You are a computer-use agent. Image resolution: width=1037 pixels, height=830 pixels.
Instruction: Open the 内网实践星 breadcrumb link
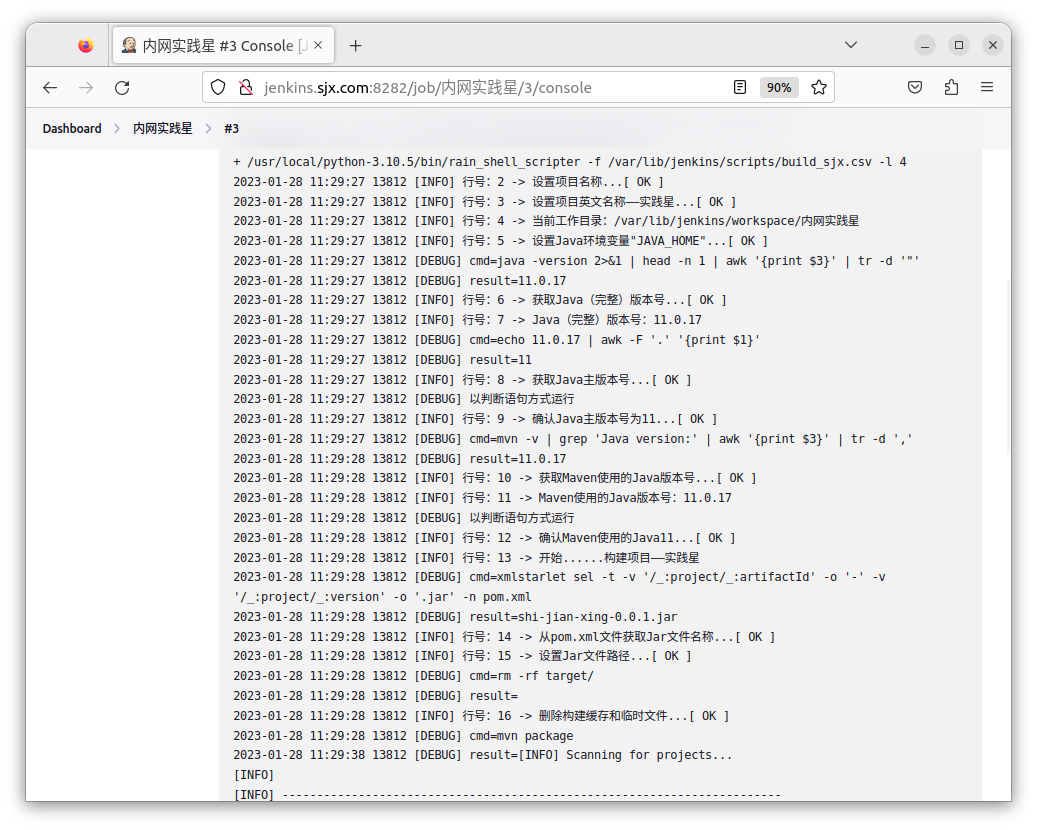tap(163, 129)
